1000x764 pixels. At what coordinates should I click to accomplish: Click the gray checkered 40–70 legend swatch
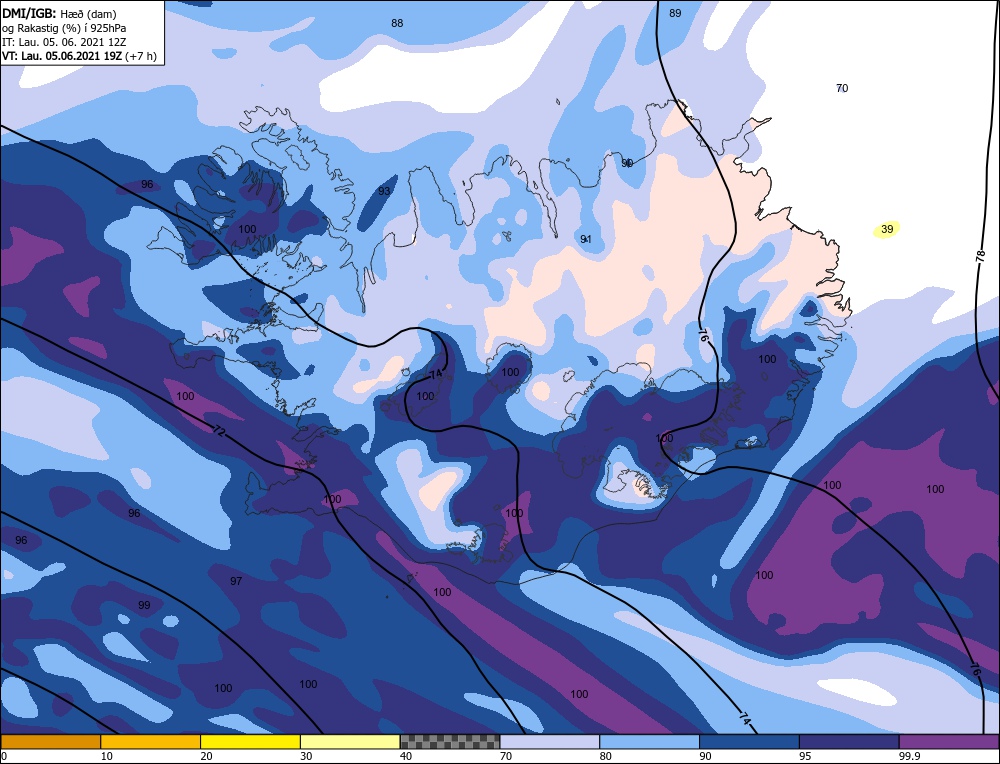tap(450, 742)
